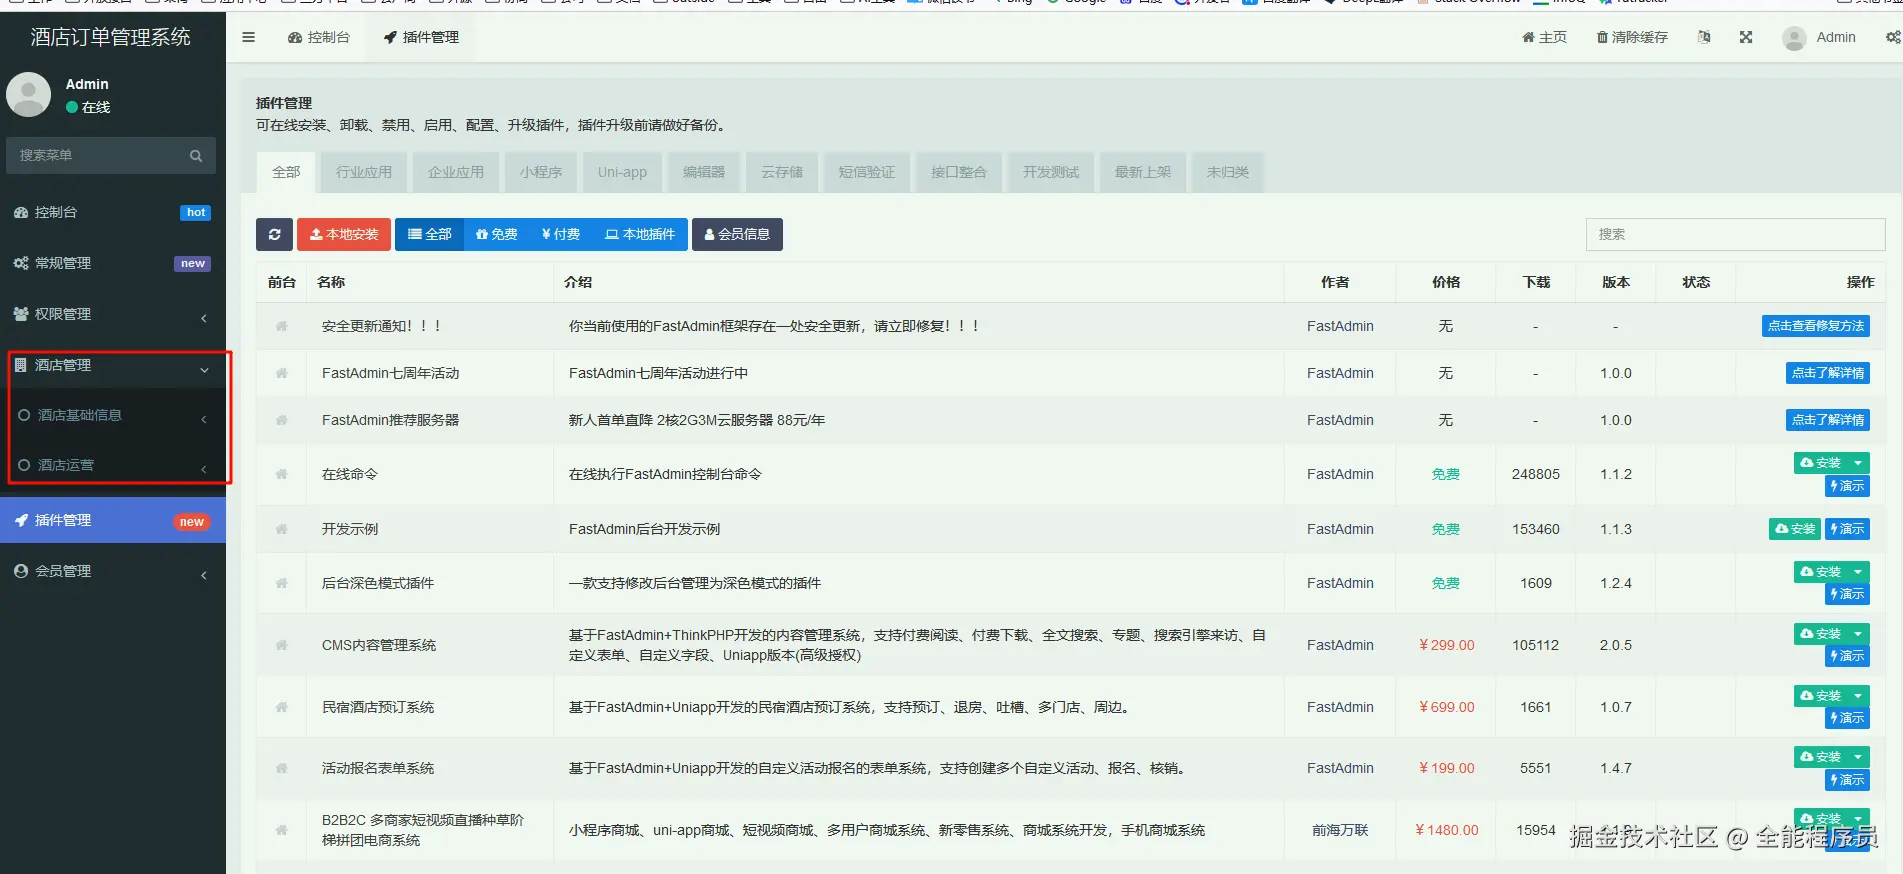
Task: Open the Admin avatar in top bar
Action: pos(1794,38)
